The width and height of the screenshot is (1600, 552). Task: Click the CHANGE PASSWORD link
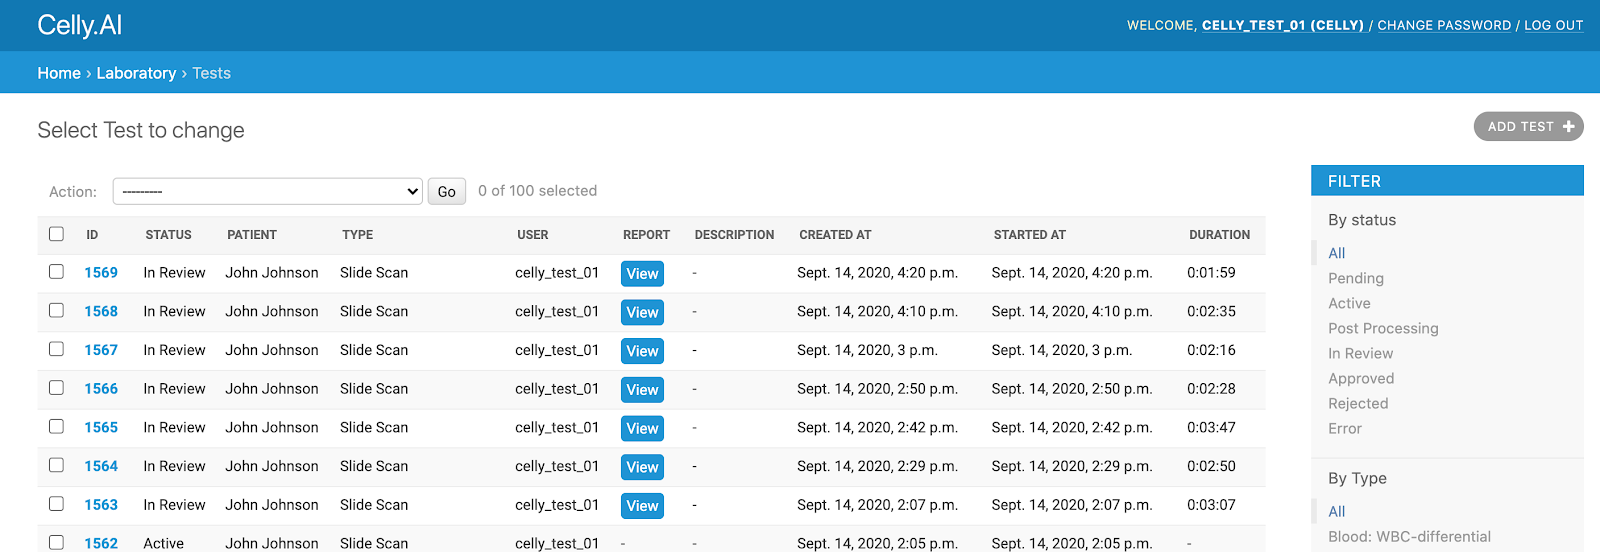pos(1444,26)
